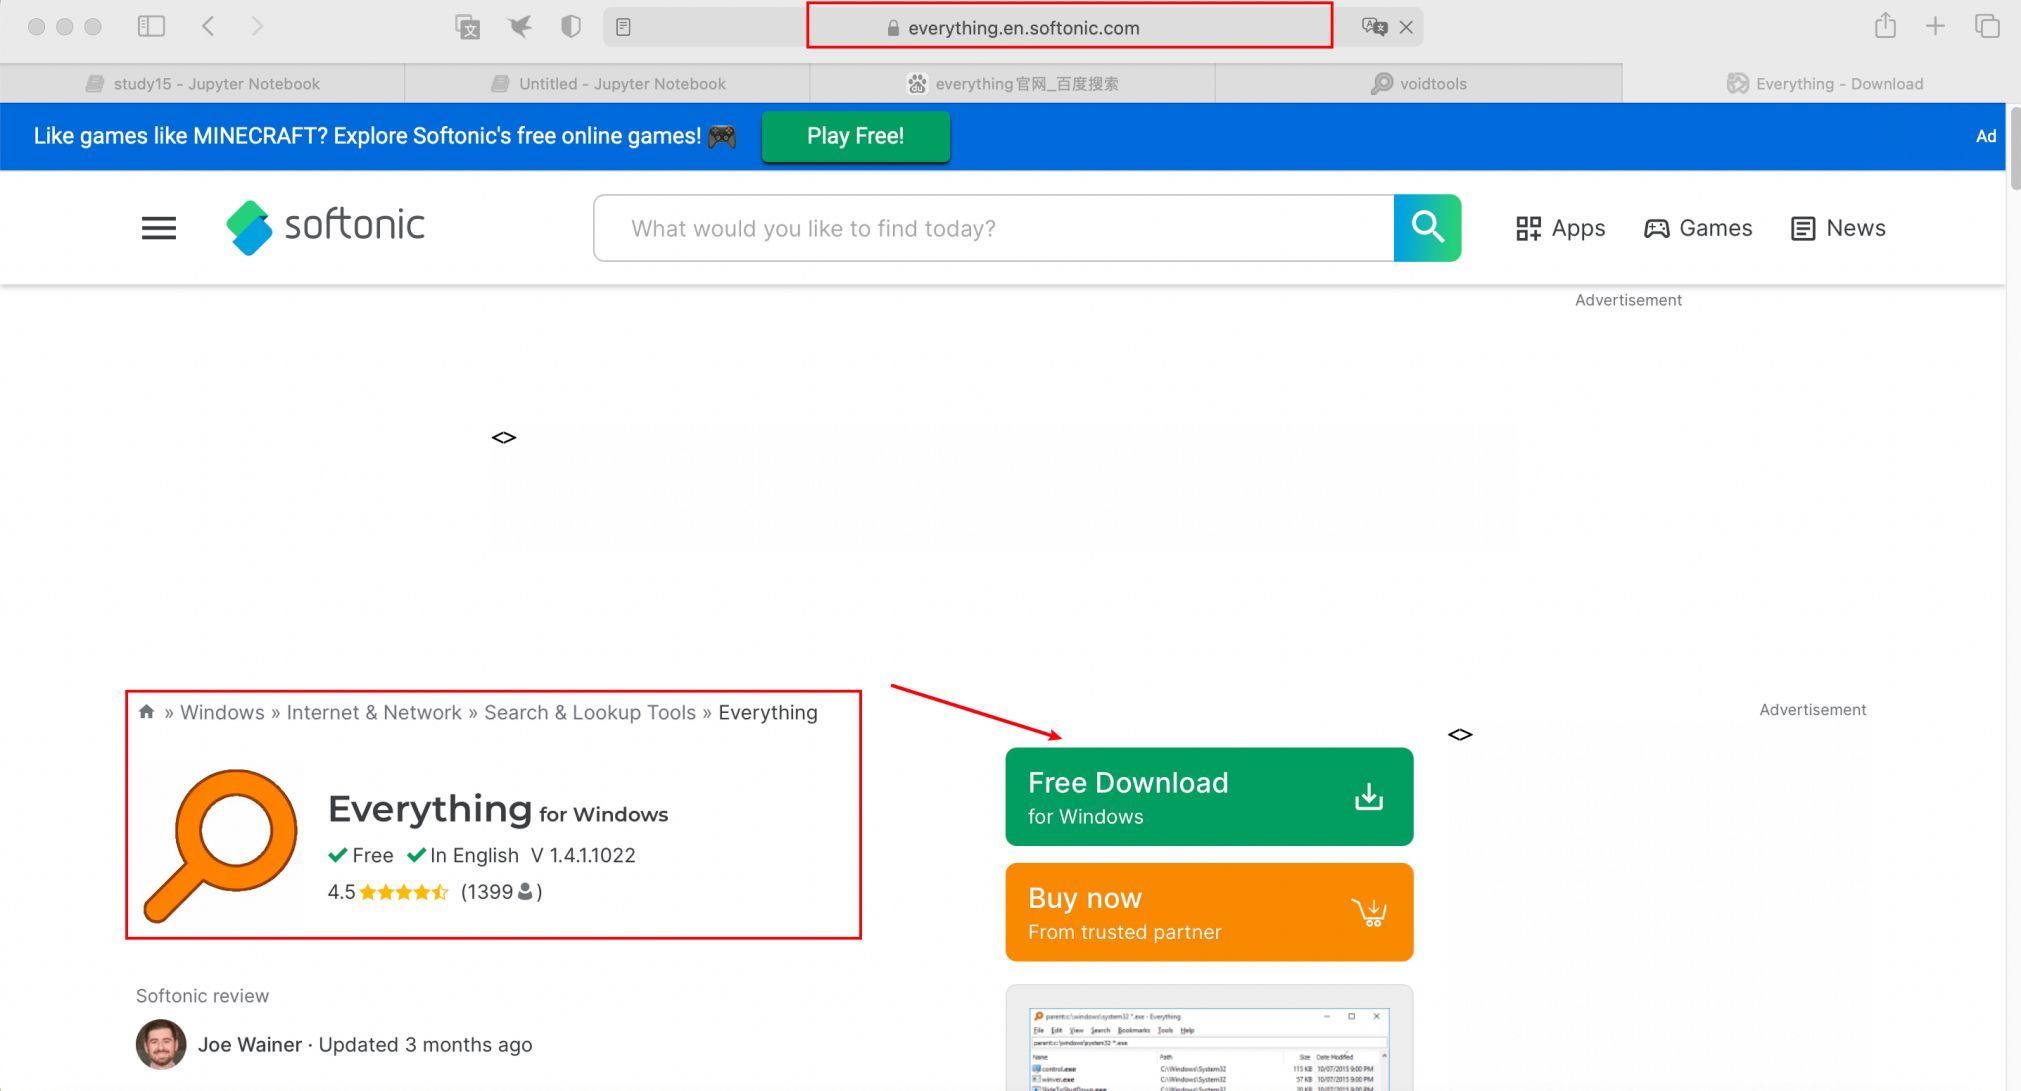The image size is (2021, 1091).
Task: Open the News section
Action: click(x=1838, y=228)
